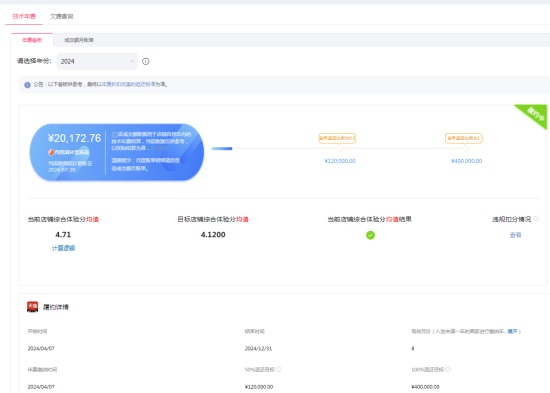Click the green checkmark under the score result

pos(370,235)
